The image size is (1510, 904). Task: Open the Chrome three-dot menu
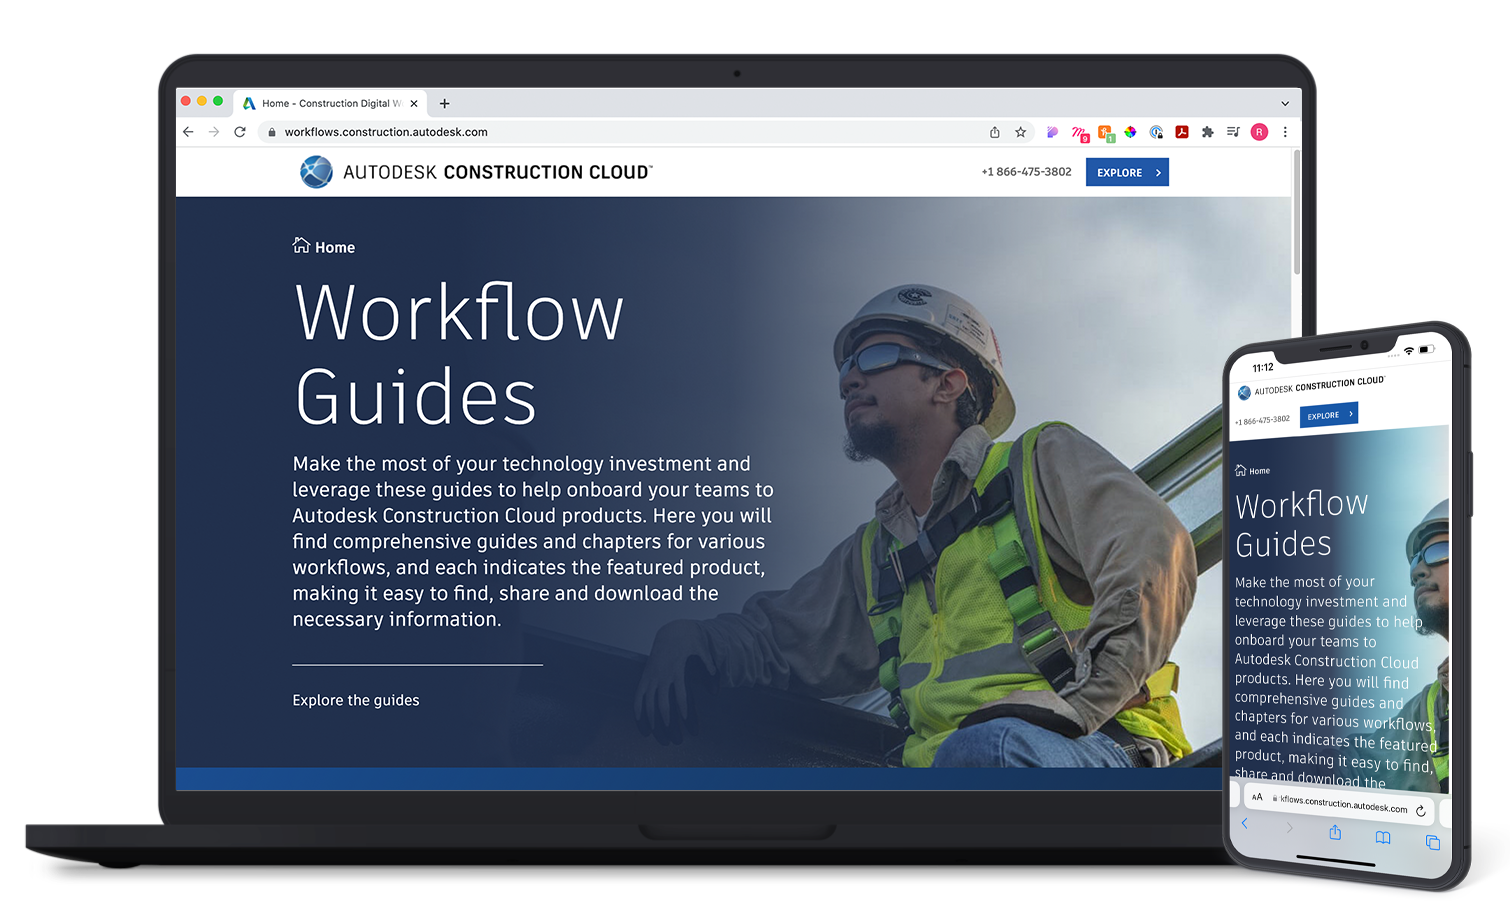pos(1285,132)
